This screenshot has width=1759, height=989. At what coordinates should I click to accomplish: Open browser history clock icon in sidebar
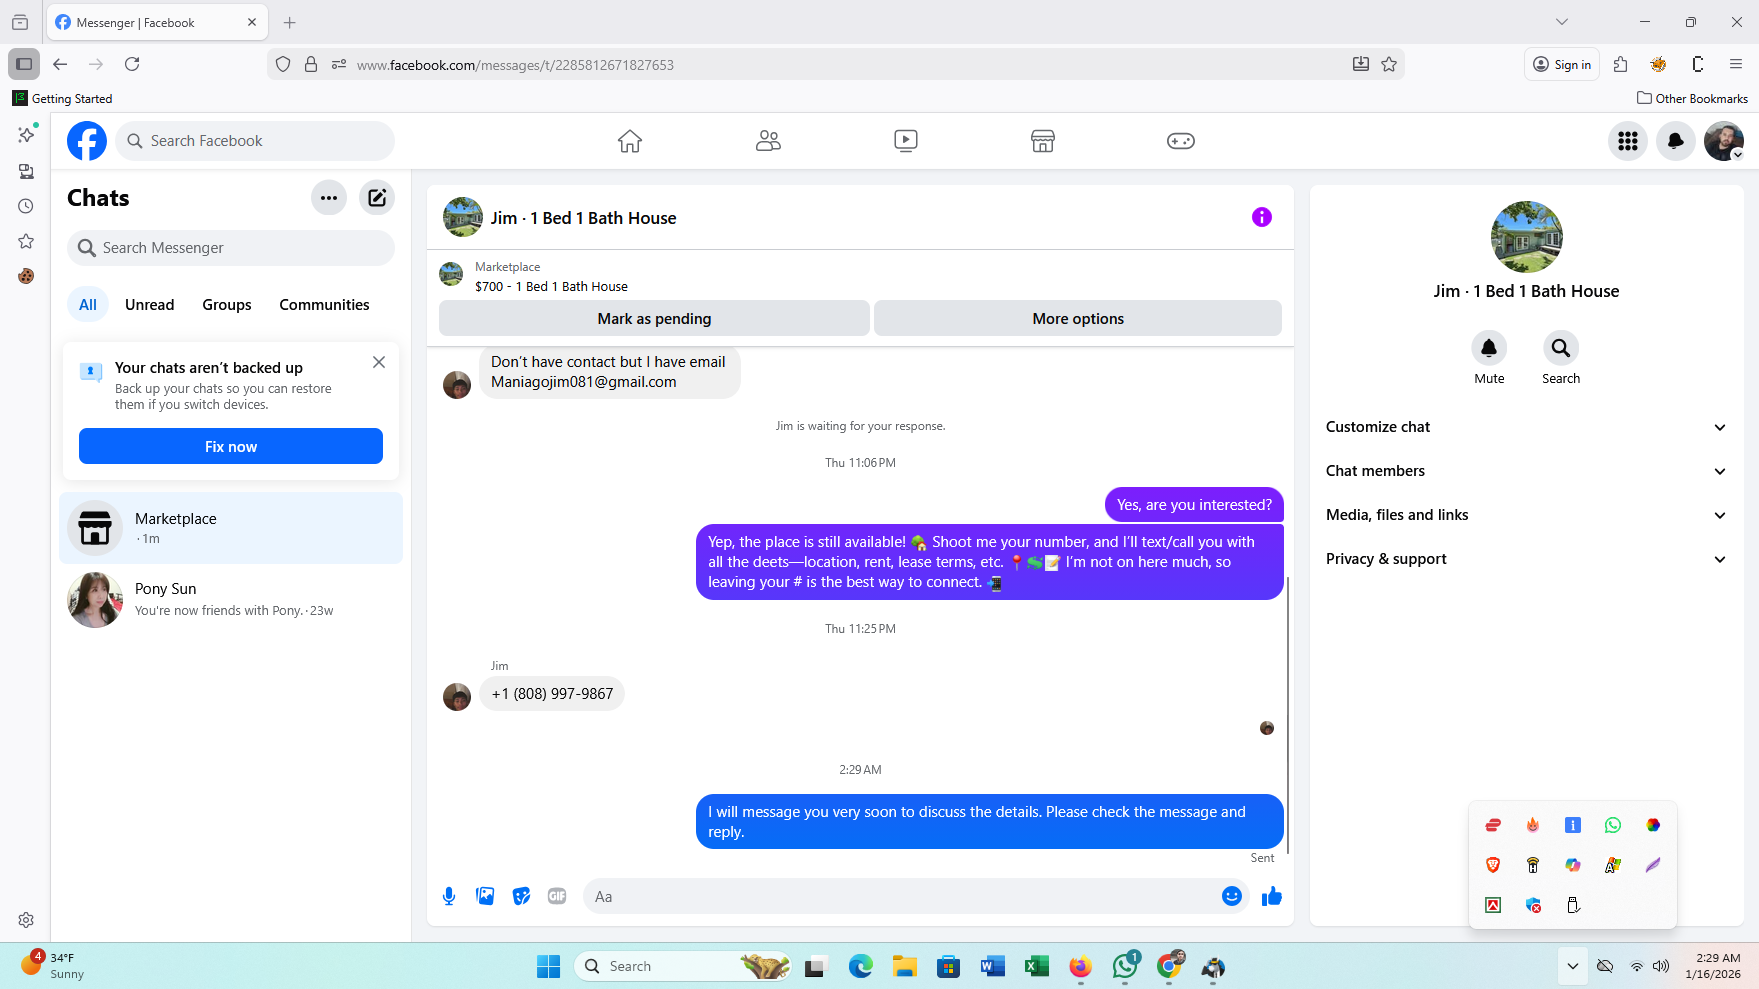coord(26,206)
